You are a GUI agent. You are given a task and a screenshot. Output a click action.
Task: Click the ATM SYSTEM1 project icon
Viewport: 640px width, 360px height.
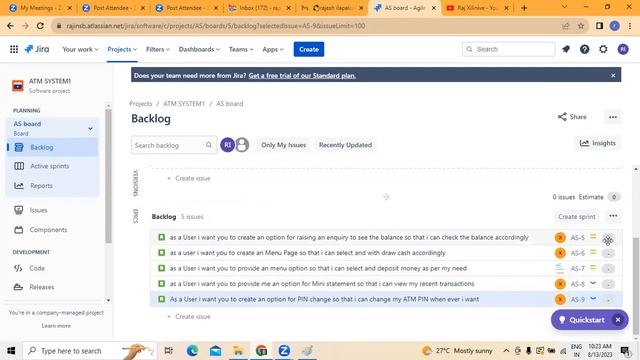click(18, 86)
